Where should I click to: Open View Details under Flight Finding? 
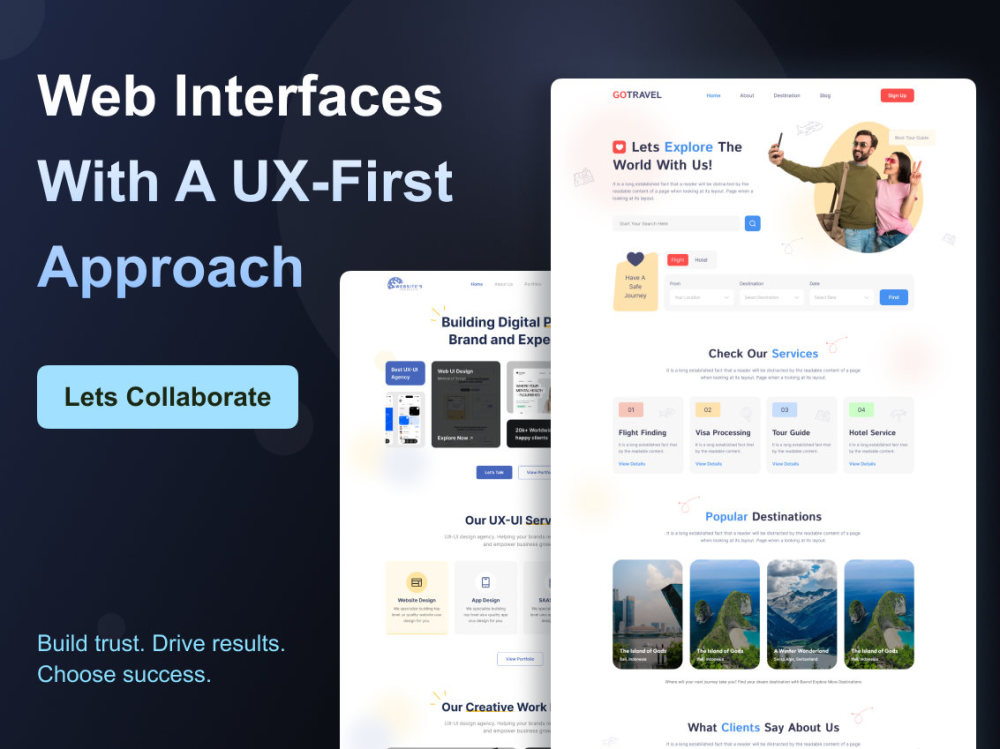[631, 464]
